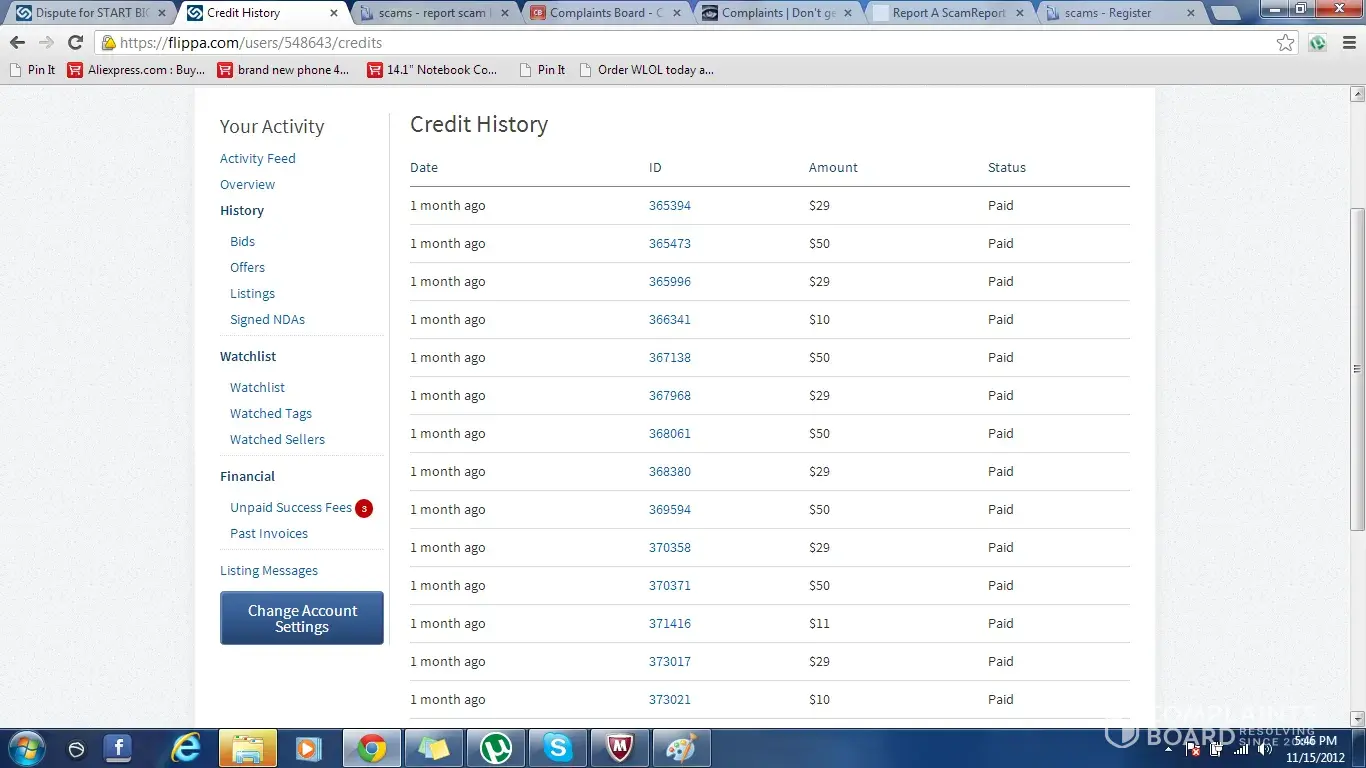Open the volume control in system tray
1366x768 pixels.
1266,749
